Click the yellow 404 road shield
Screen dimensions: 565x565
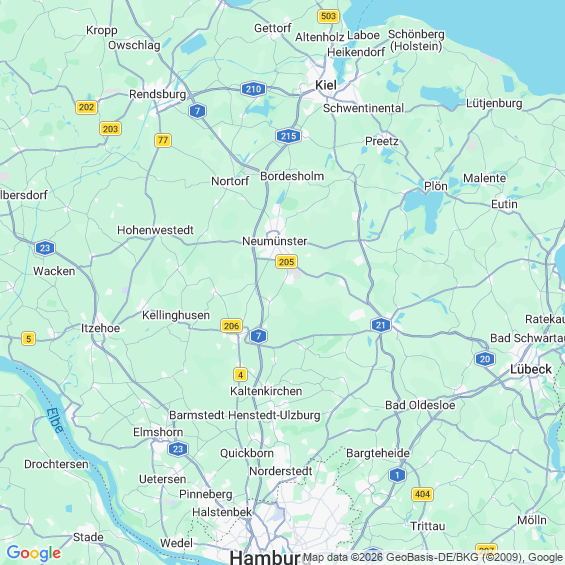click(422, 494)
